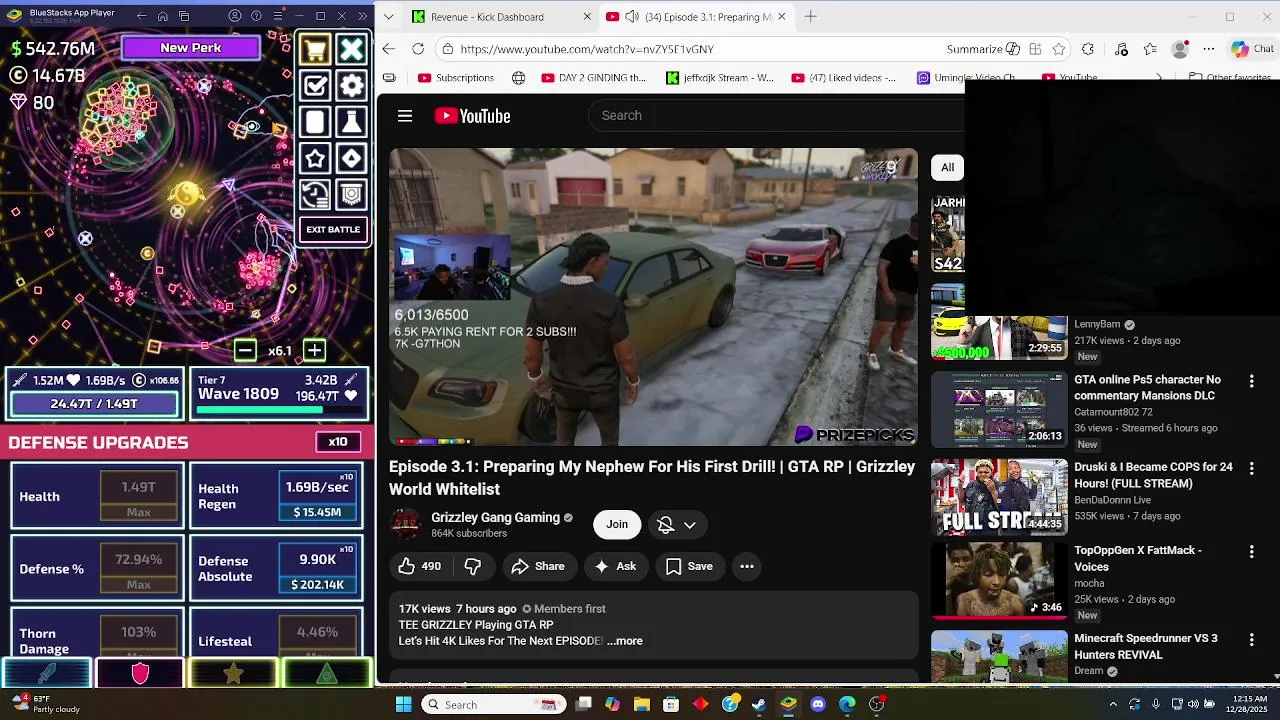Like the video with 490 likes

pyautogui.click(x=420, y=566)
